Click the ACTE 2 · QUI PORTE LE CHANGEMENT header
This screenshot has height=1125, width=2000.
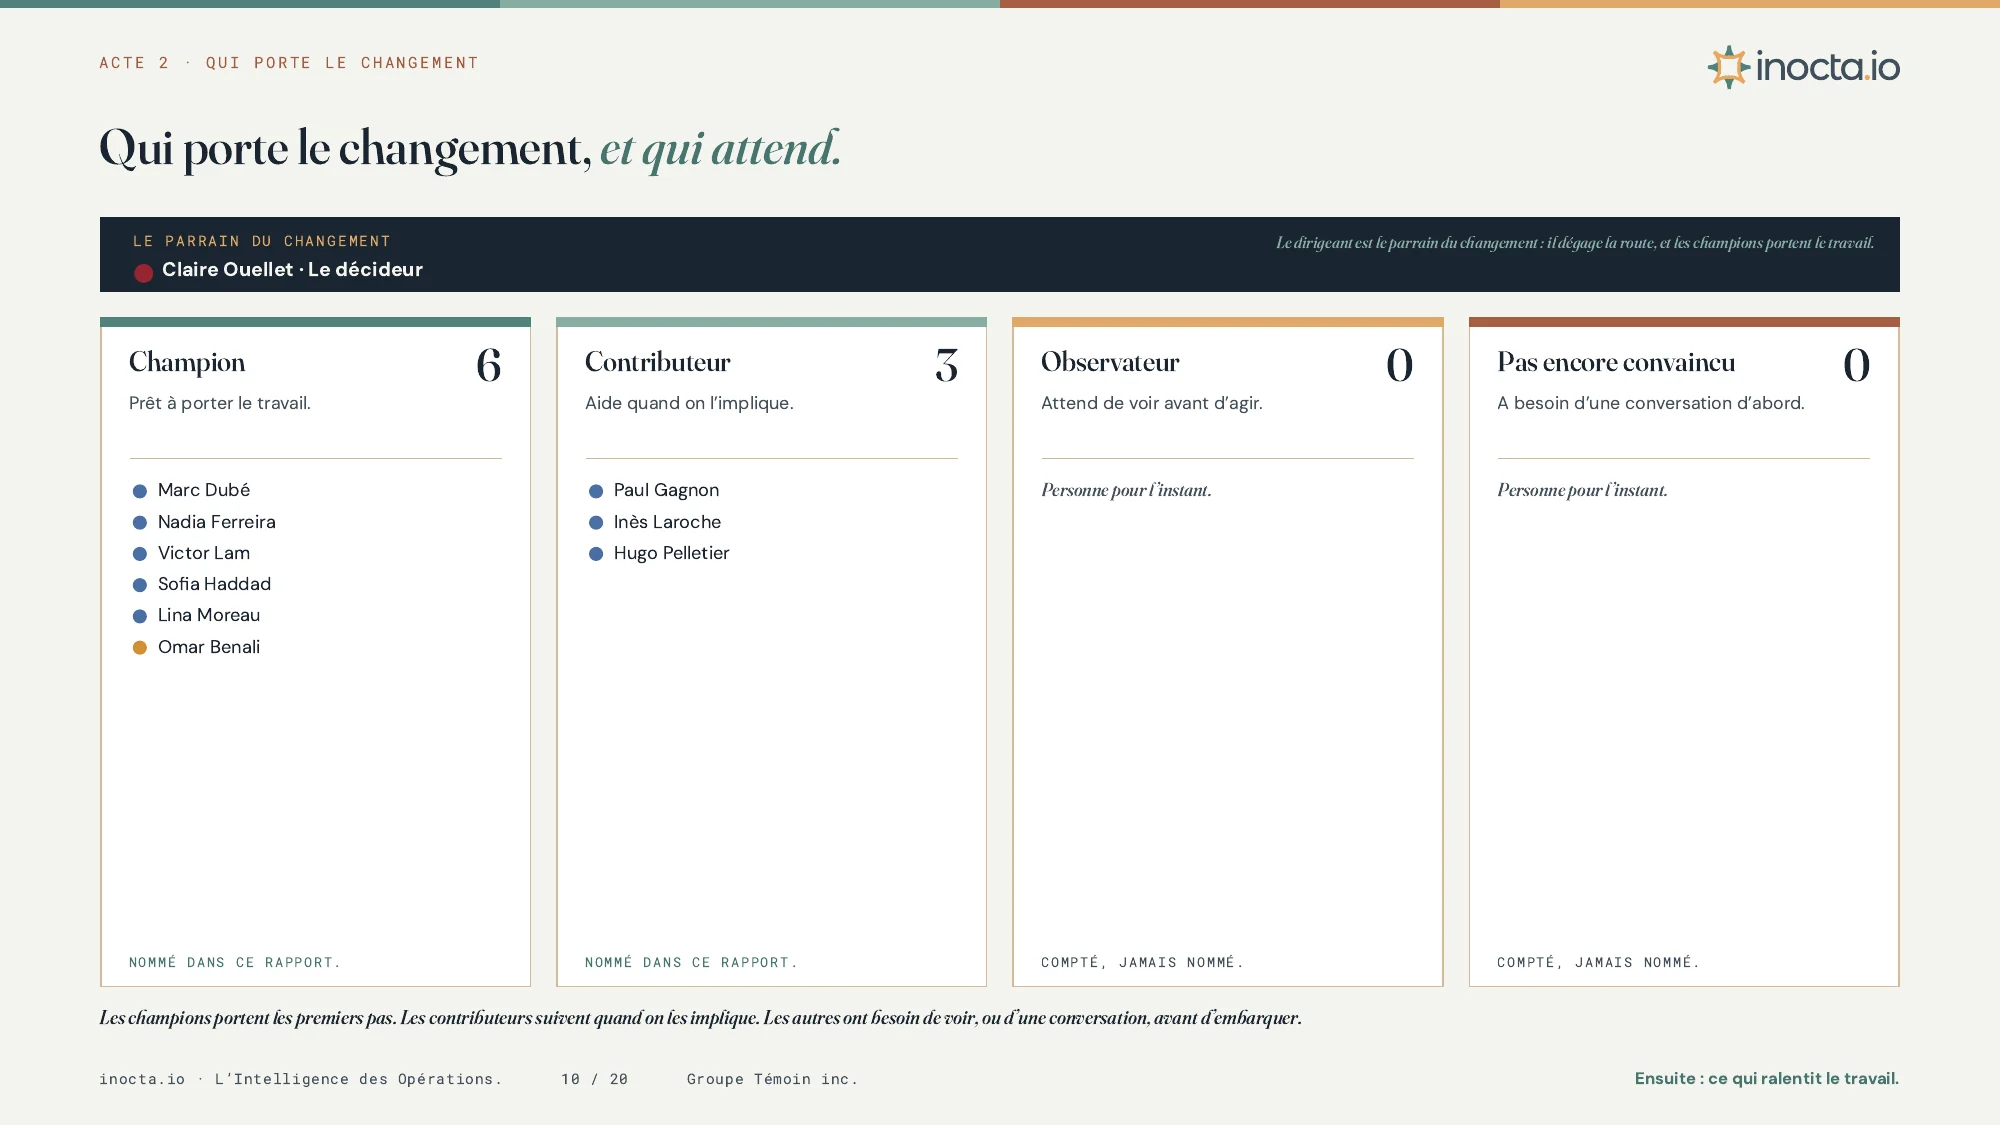(x=289, y=63)
